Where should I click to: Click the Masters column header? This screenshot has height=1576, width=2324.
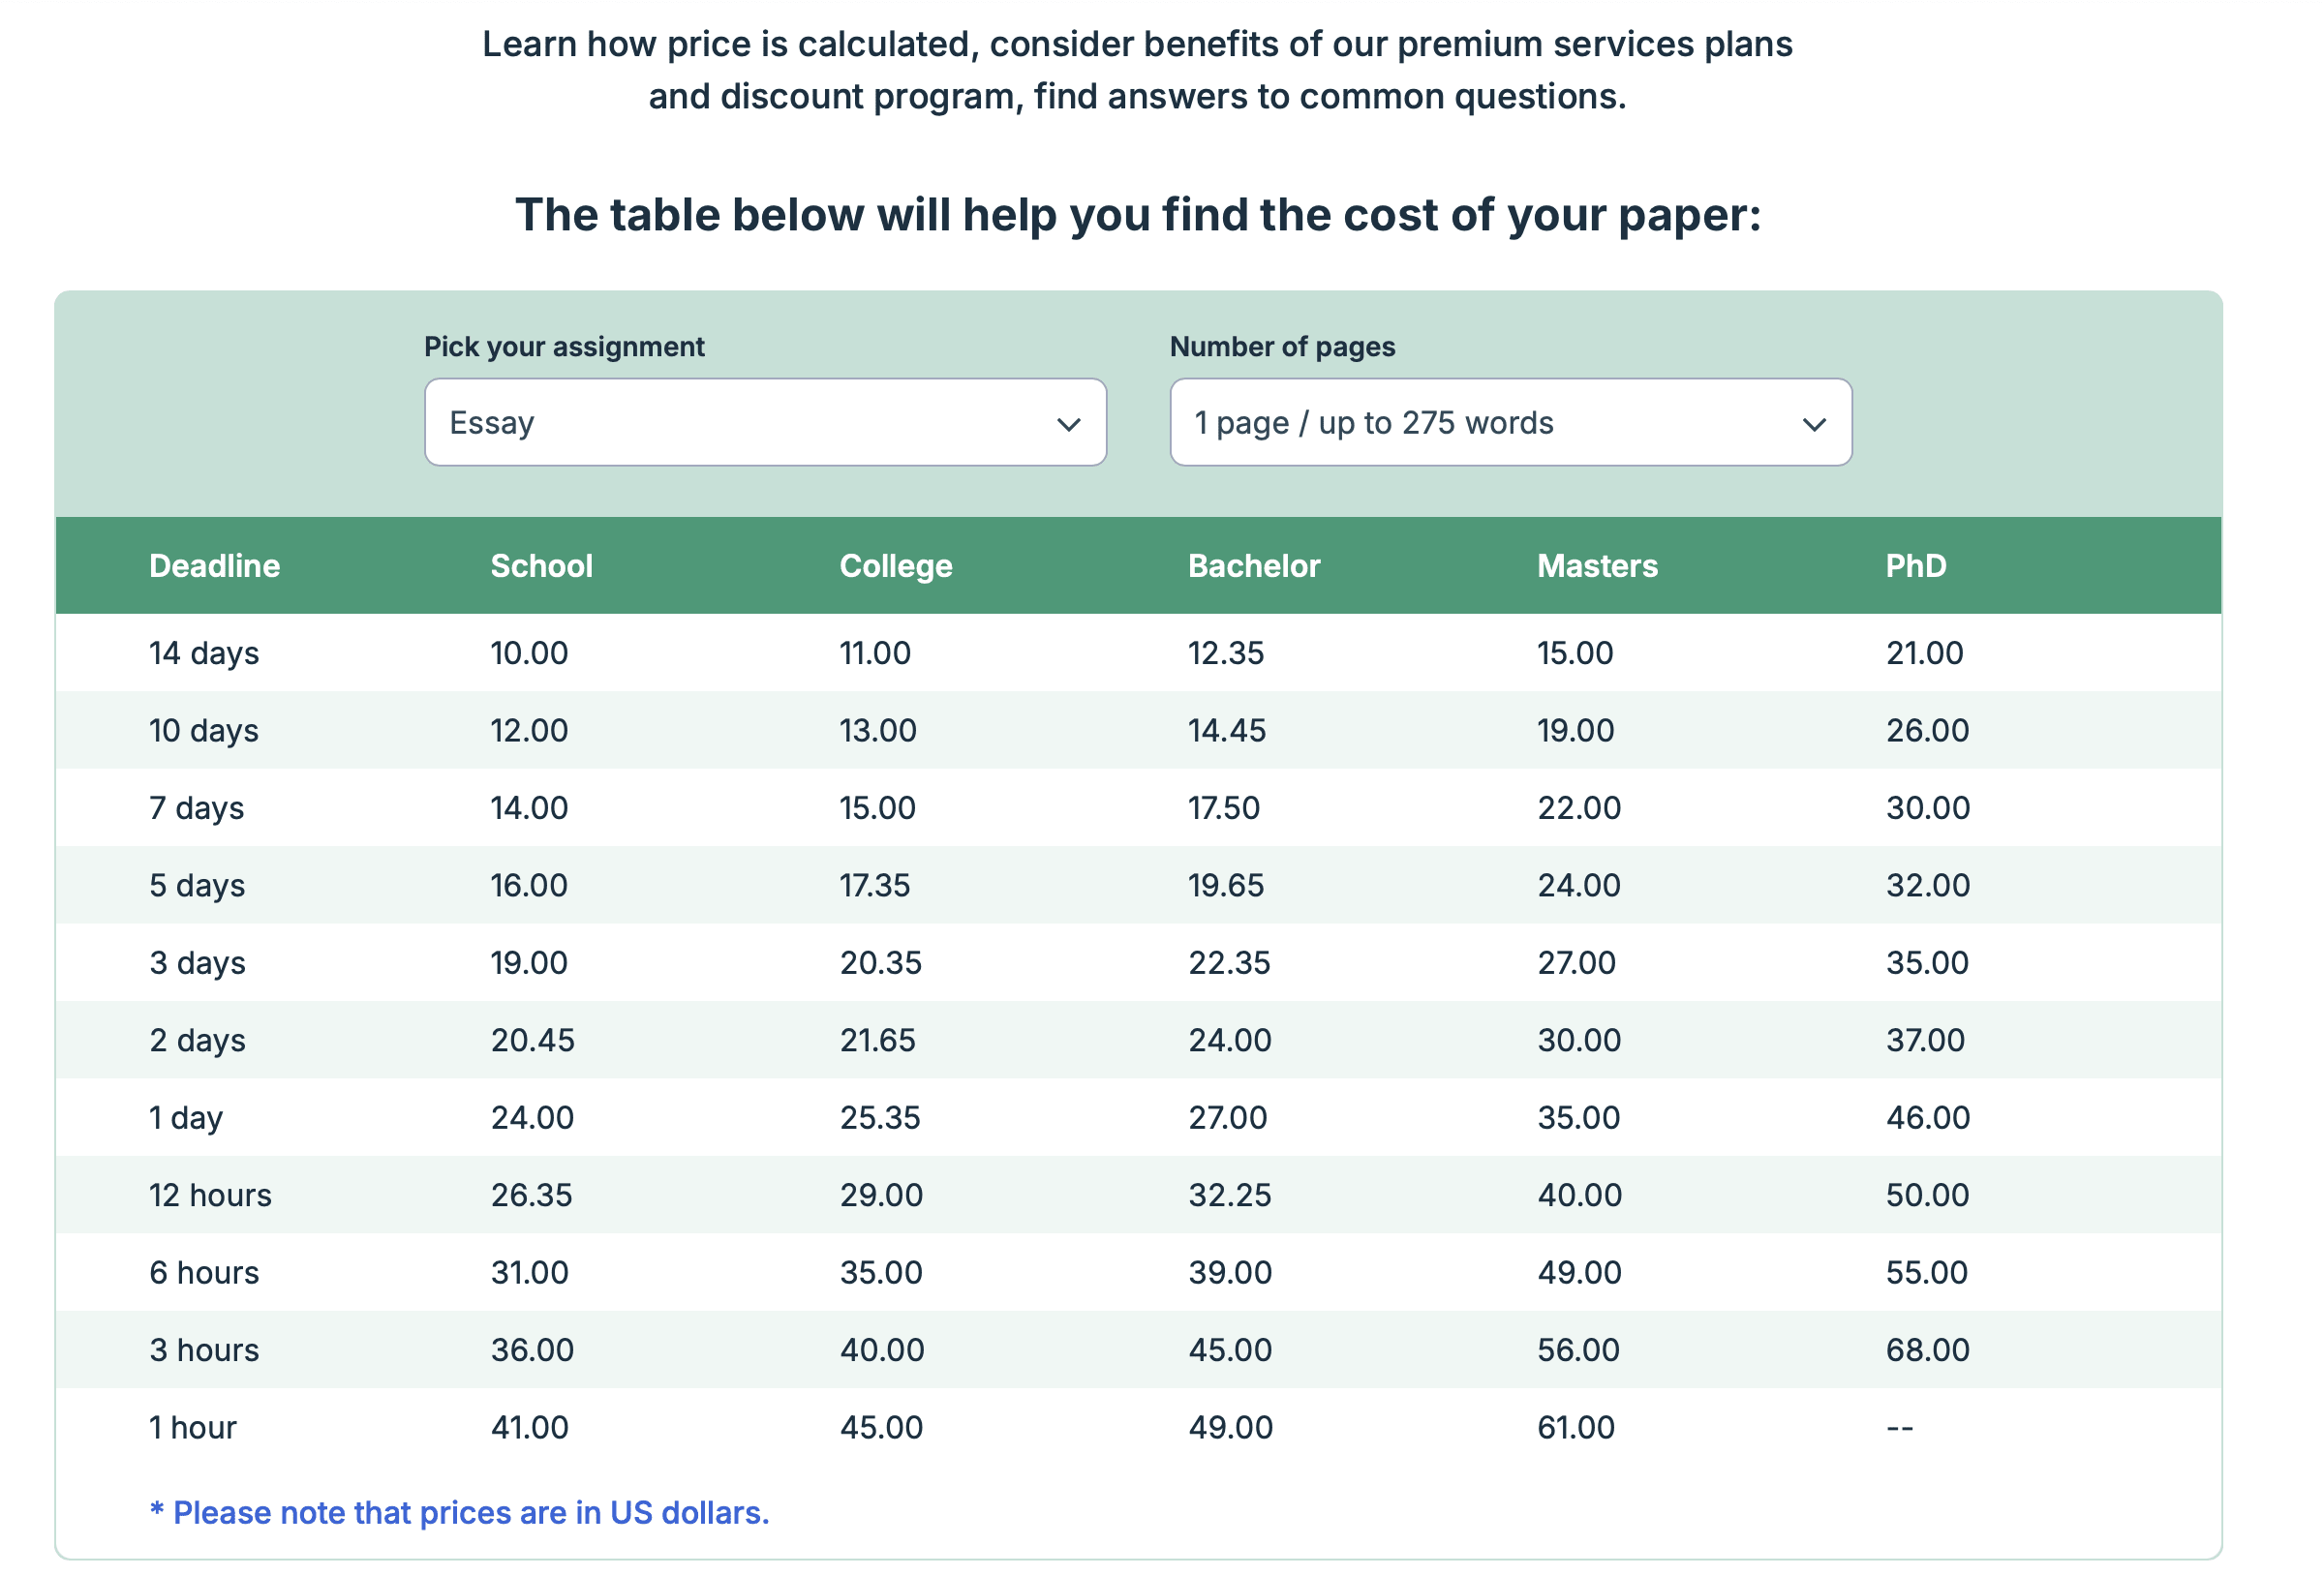[x=1595, y=565]
